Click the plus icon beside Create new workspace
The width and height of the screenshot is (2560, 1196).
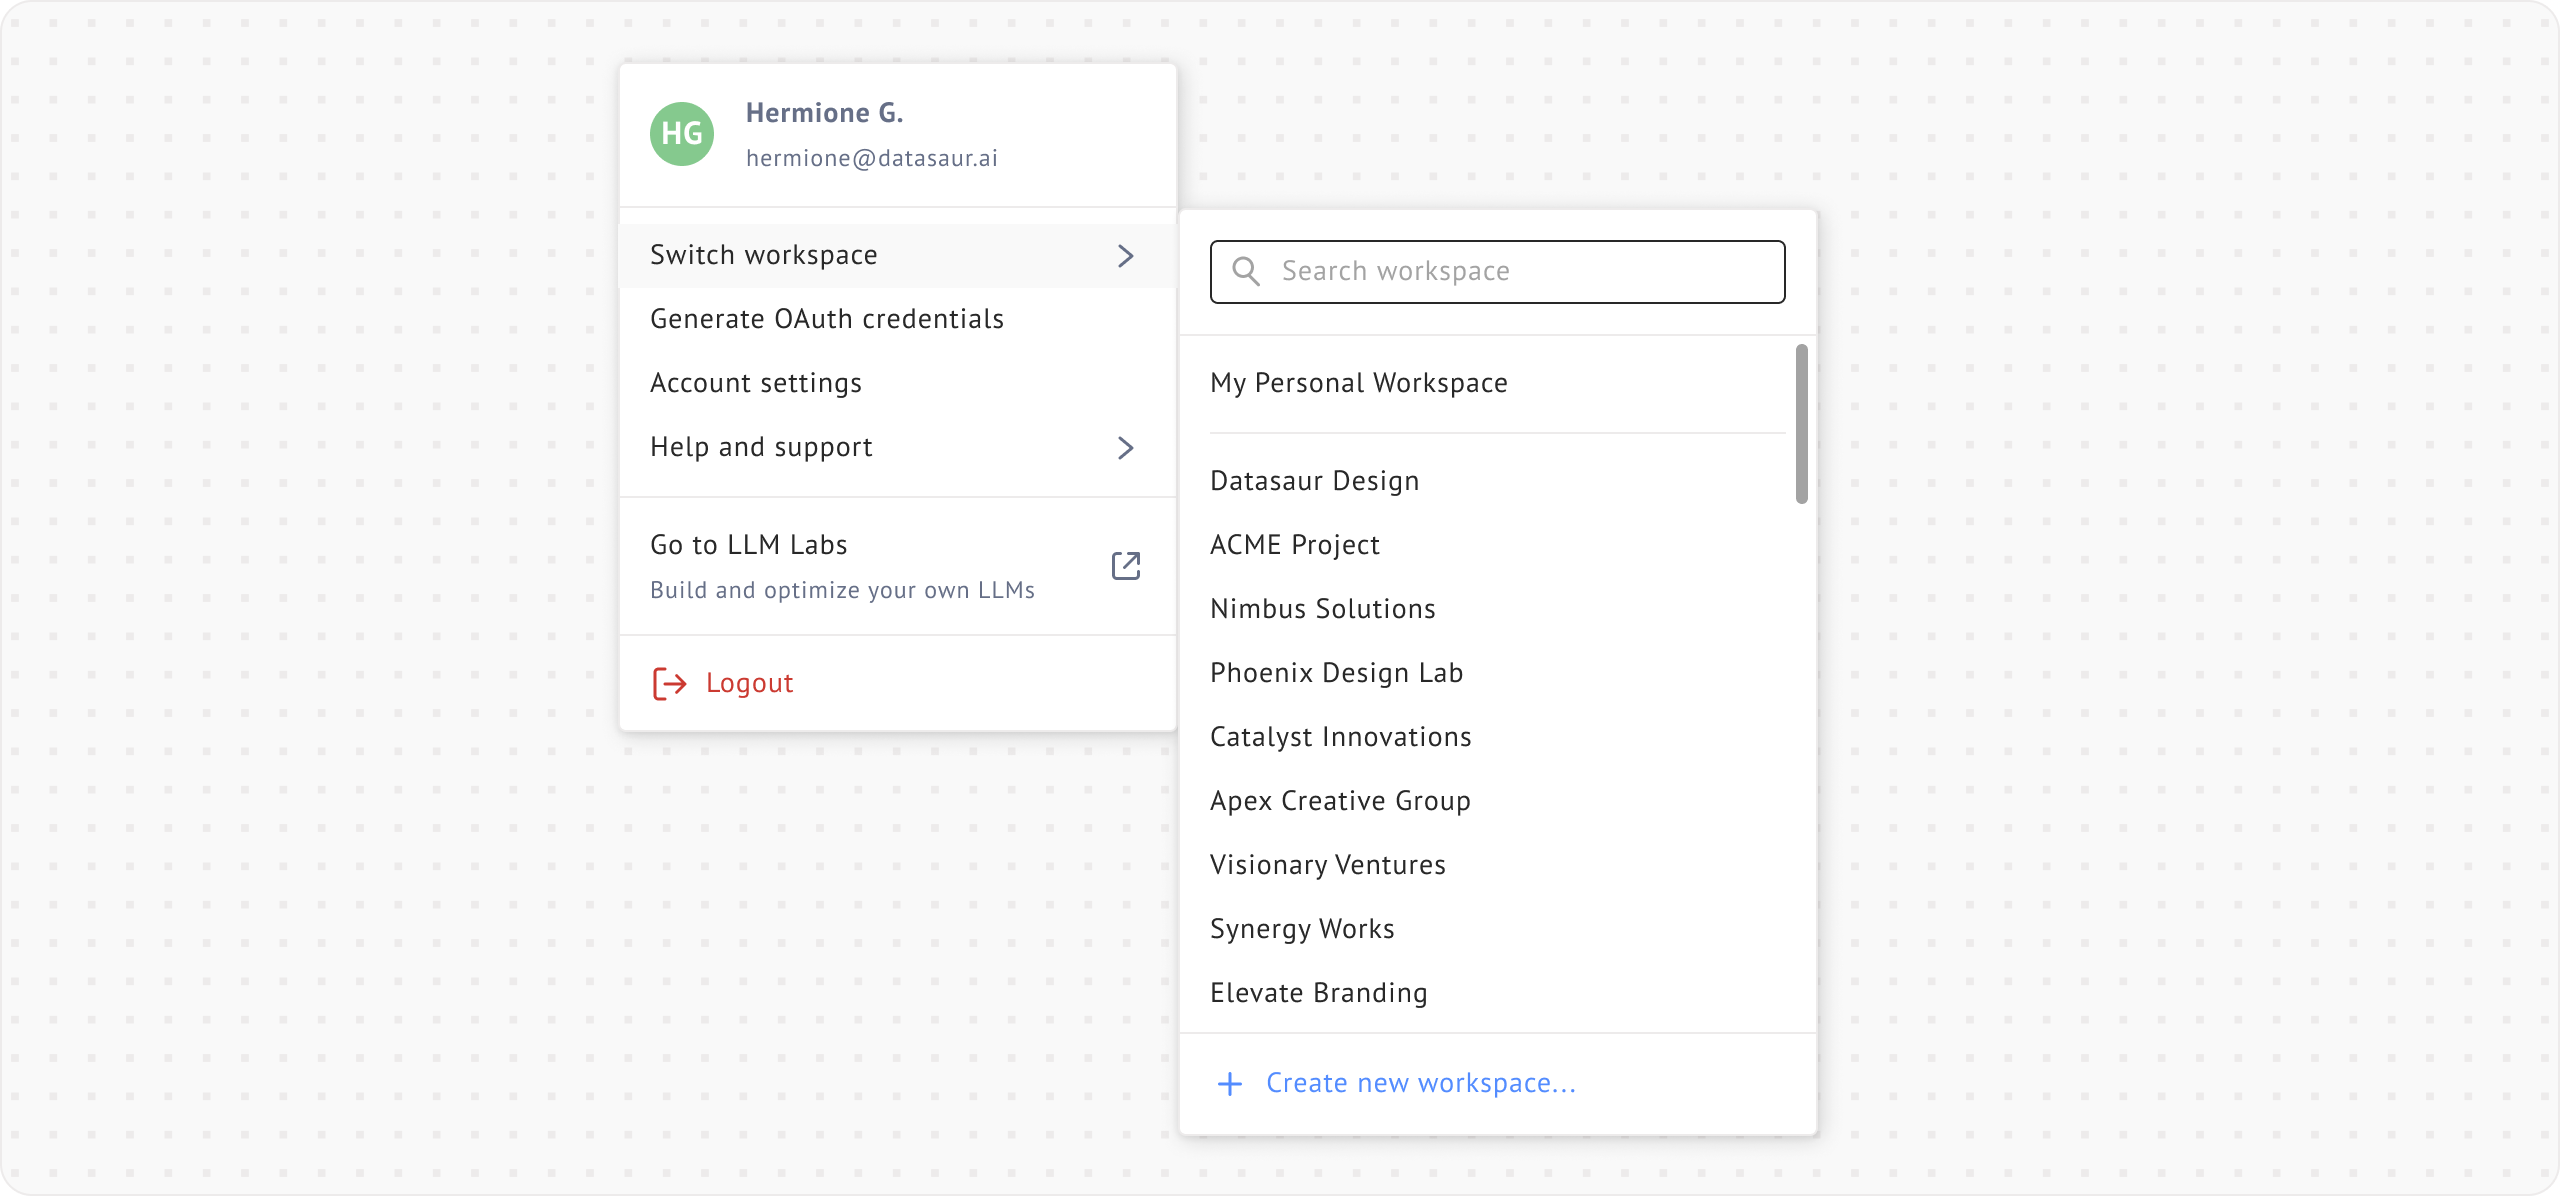coord(1230,1083)
